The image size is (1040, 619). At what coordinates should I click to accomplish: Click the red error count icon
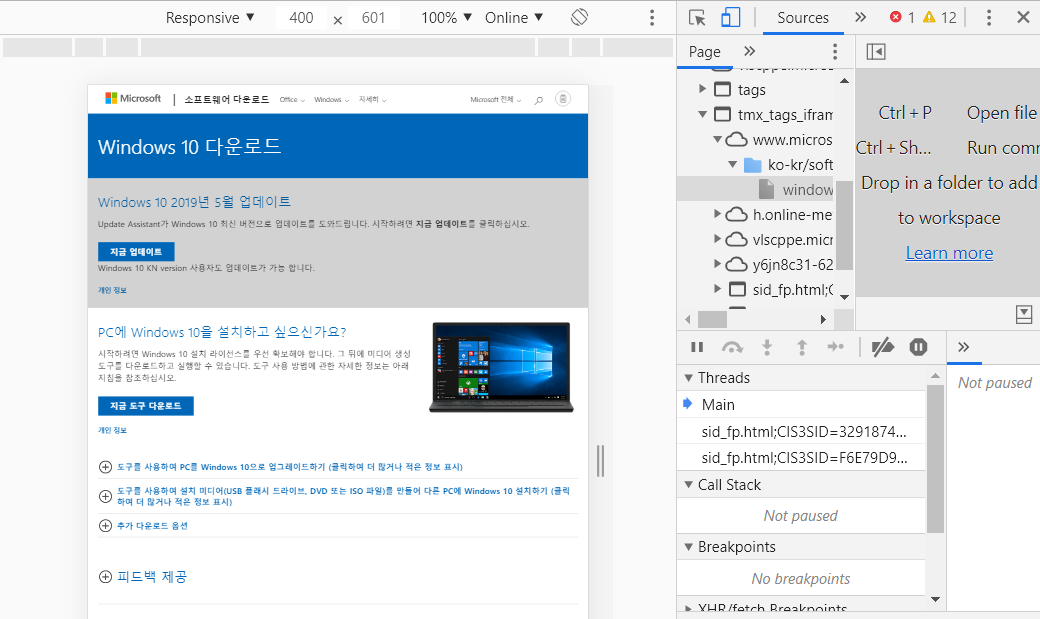895,17
